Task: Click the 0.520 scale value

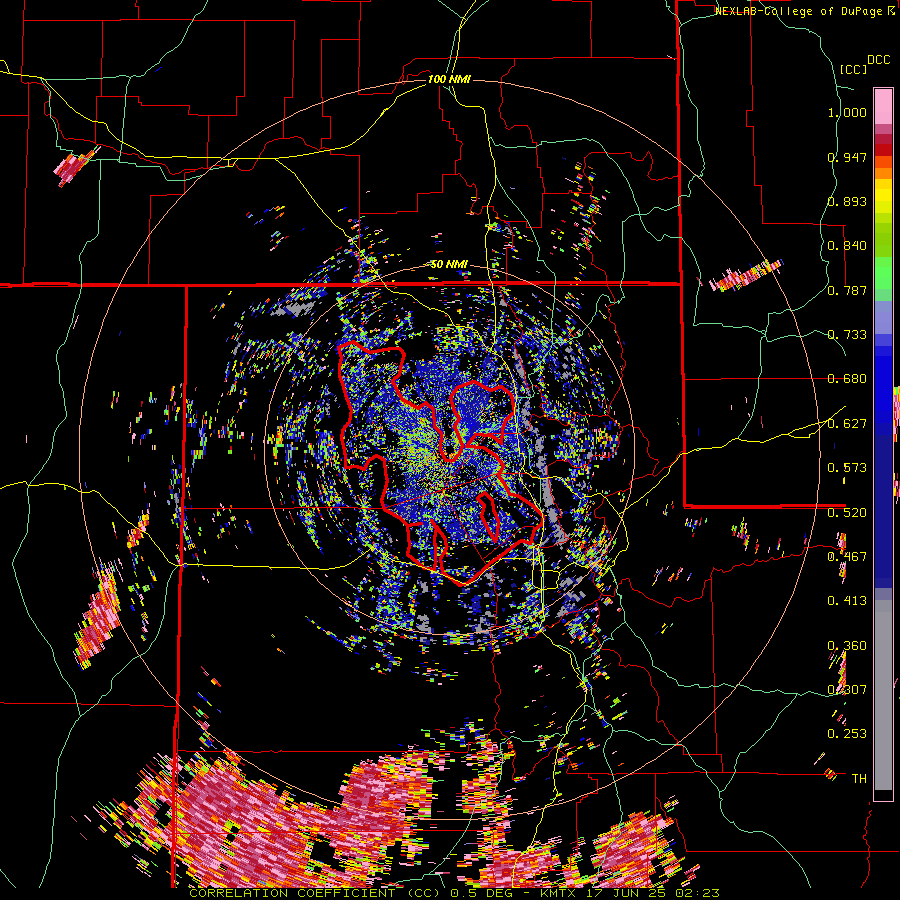Action: click(x=847, y=513)
